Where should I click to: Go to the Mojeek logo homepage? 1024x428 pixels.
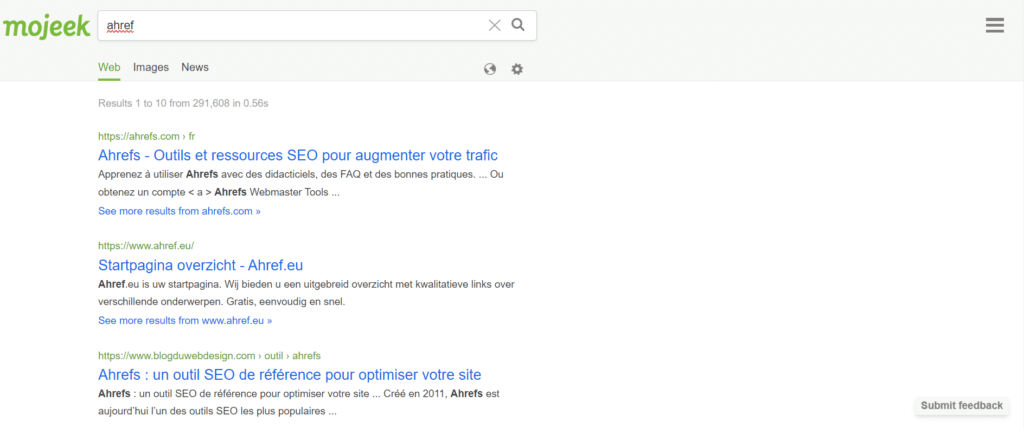[x=46, y=27]
